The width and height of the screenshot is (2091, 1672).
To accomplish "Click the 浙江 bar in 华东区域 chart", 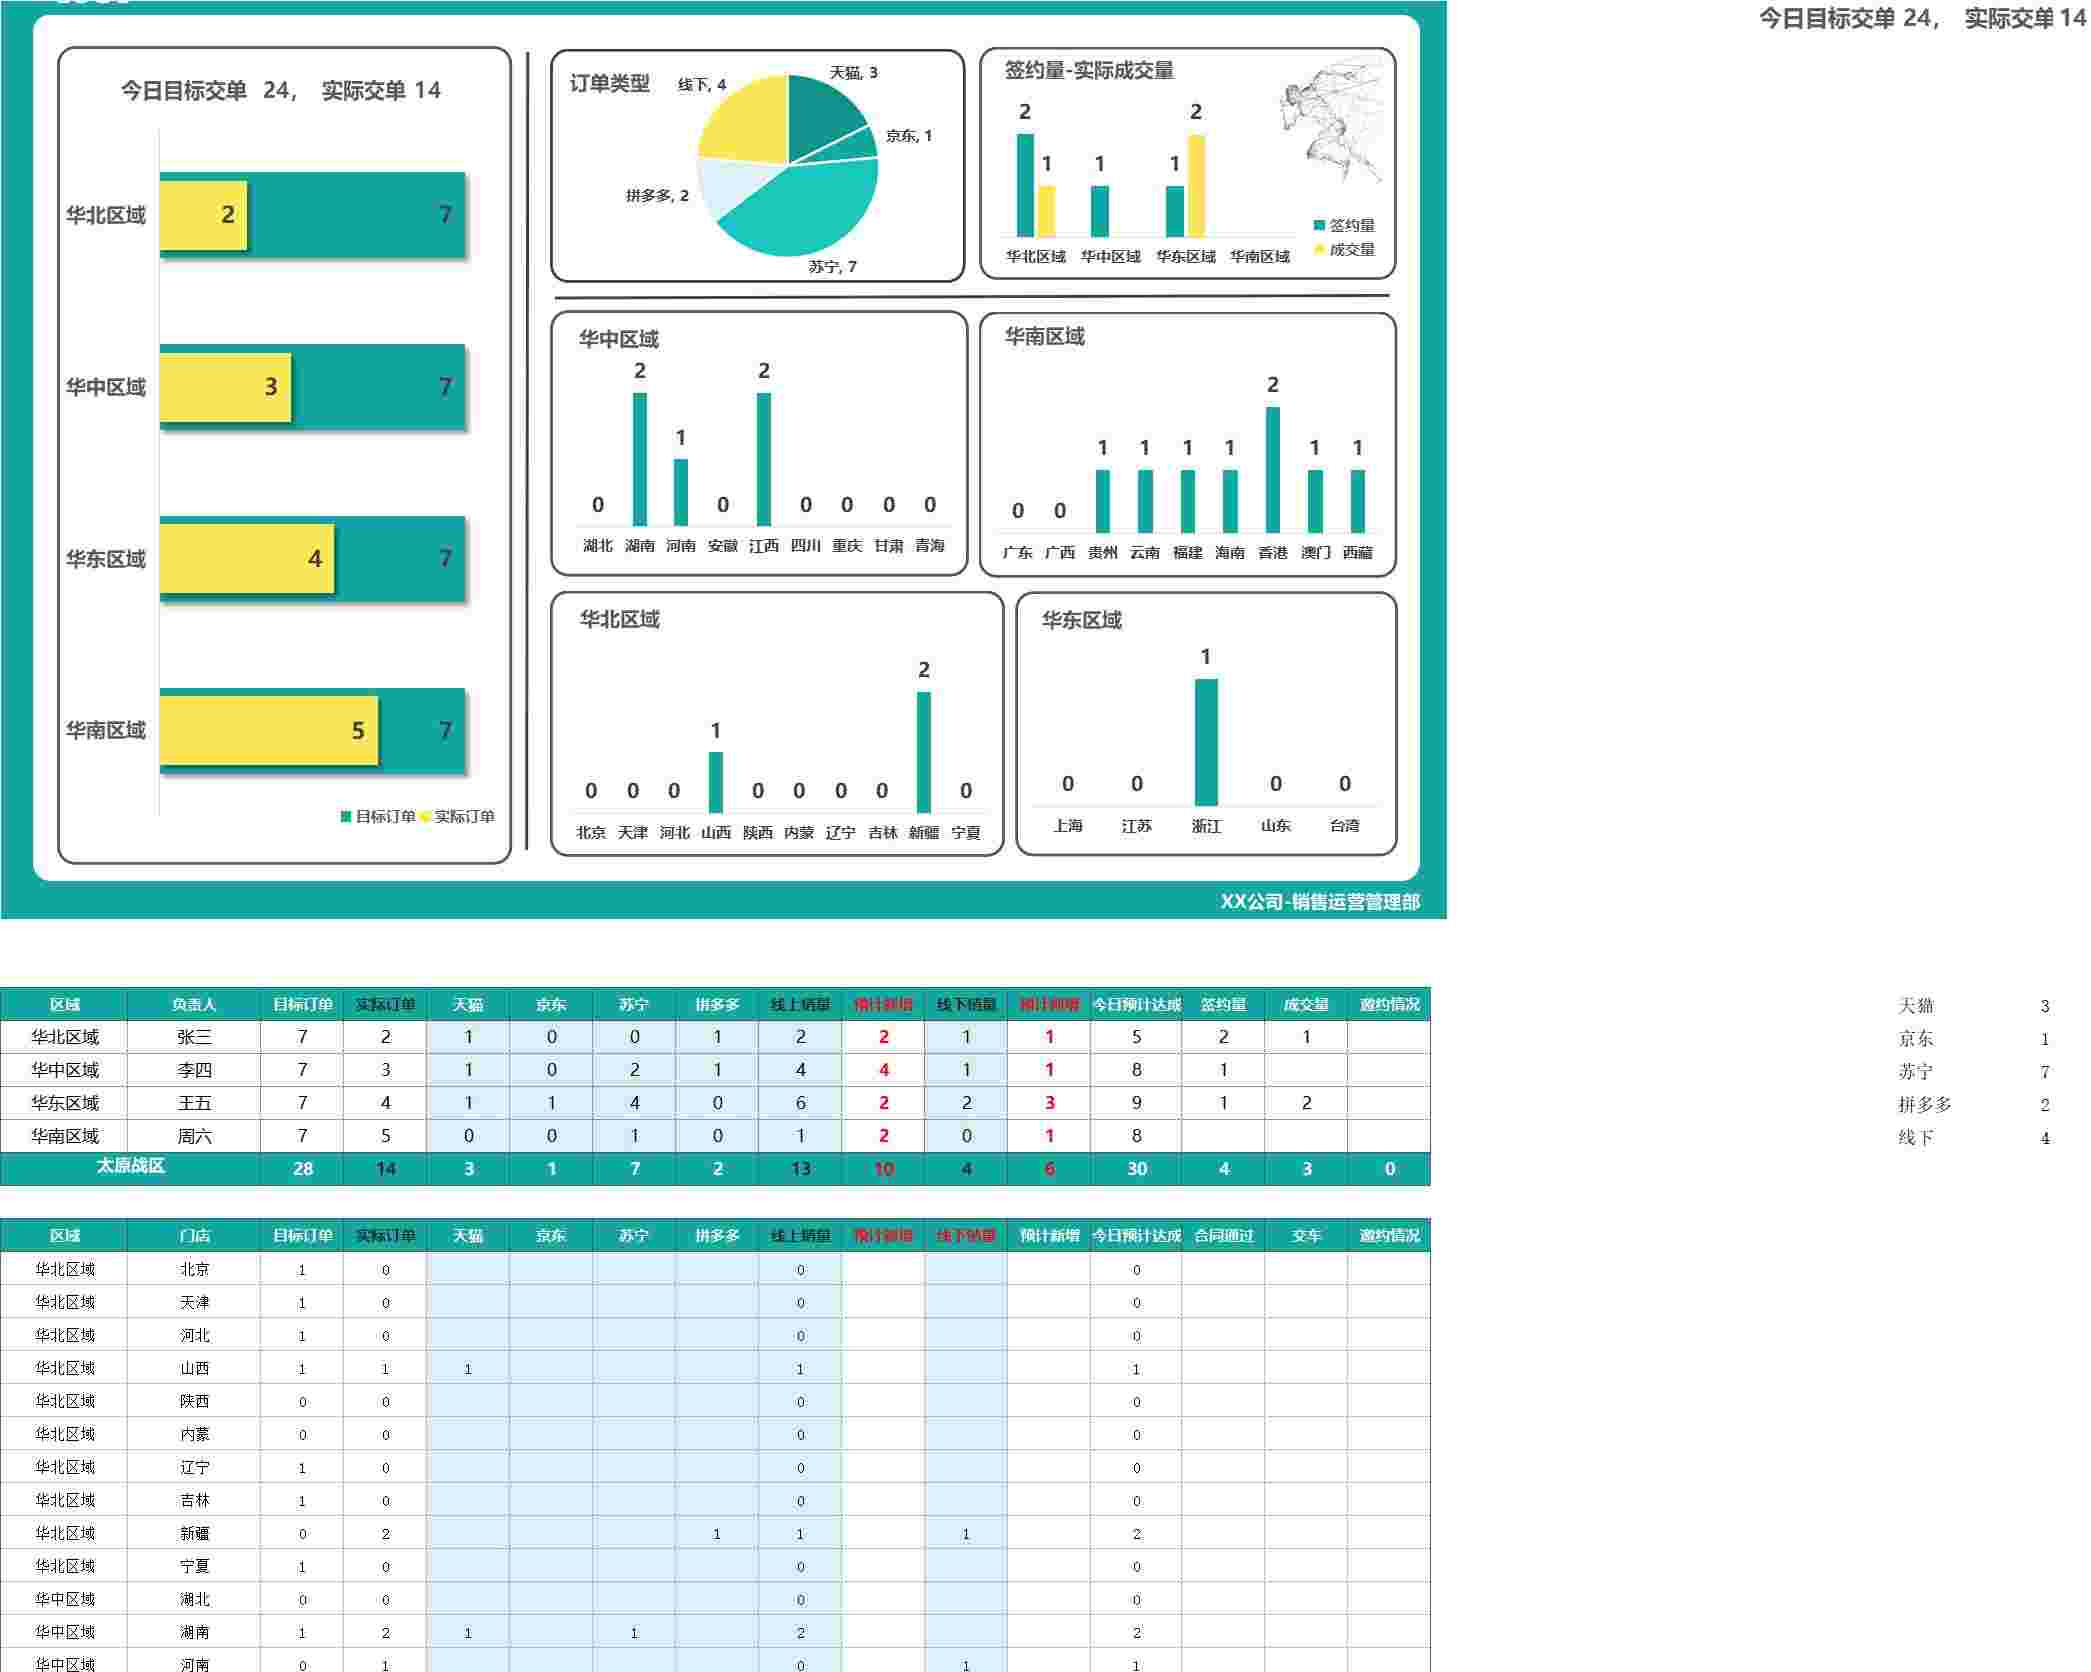I will [x=1206, y=742].
